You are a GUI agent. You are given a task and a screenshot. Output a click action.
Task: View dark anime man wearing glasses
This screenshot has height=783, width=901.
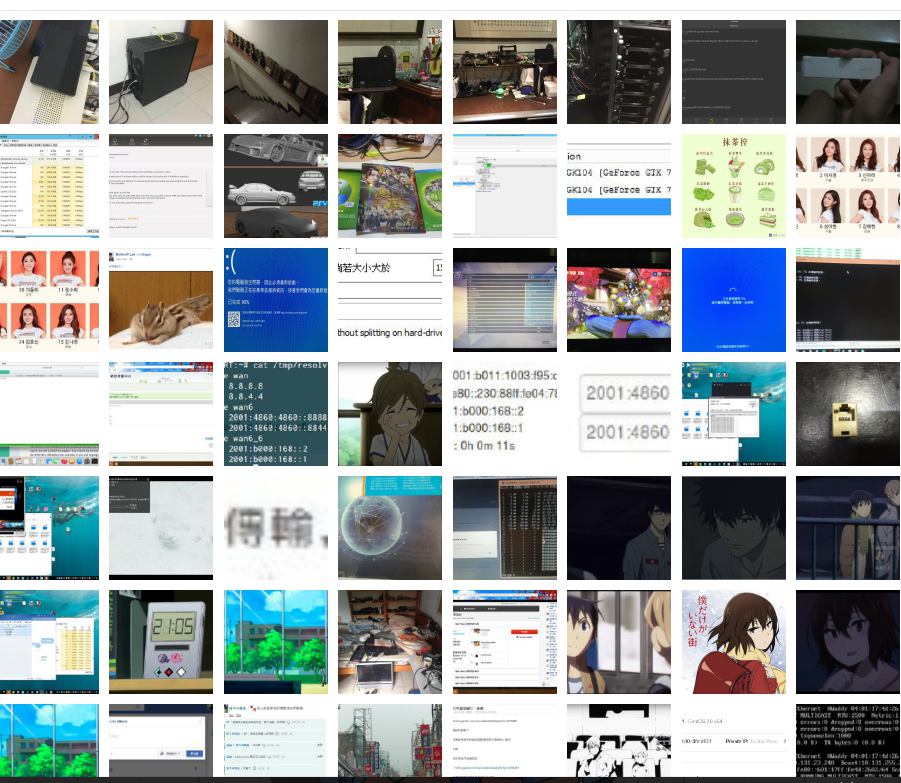pyautogui.click(x=619, y=528)
